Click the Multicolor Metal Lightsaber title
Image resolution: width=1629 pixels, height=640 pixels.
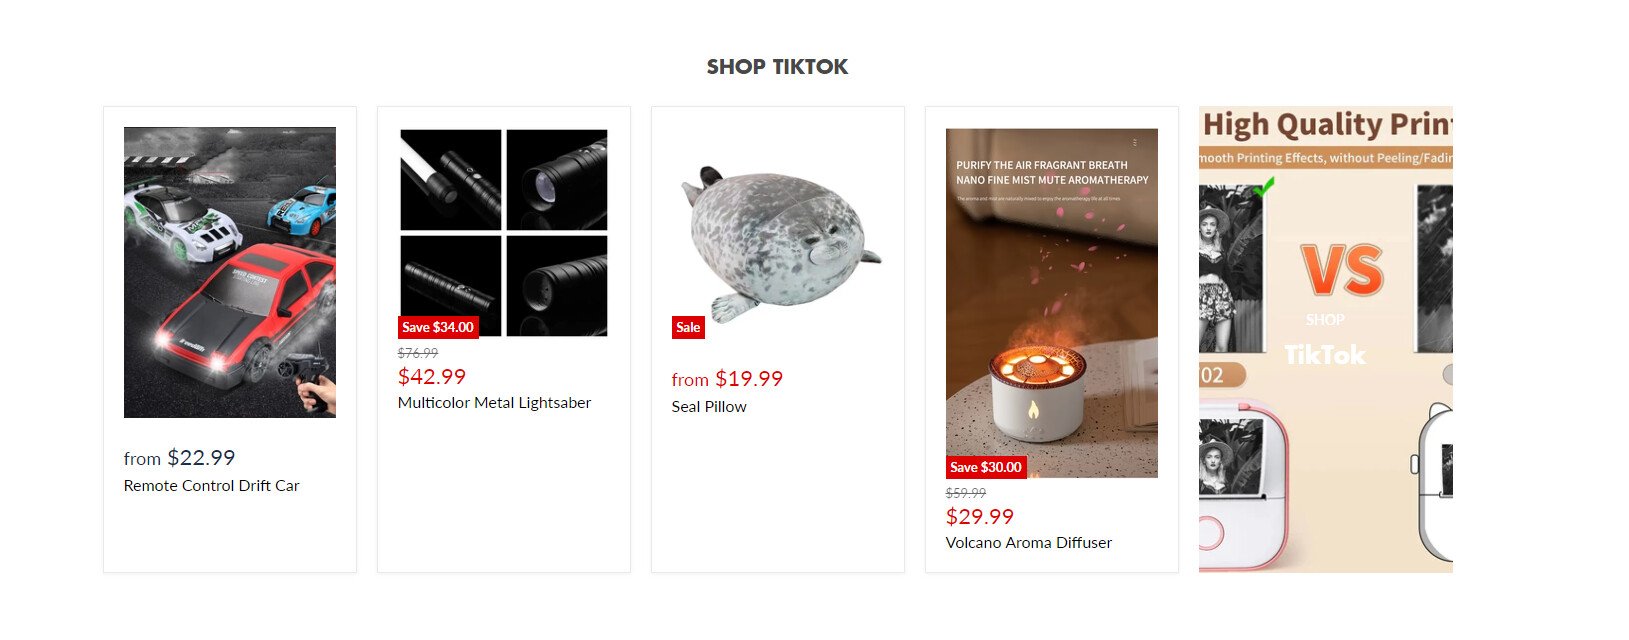coord(494,402)
